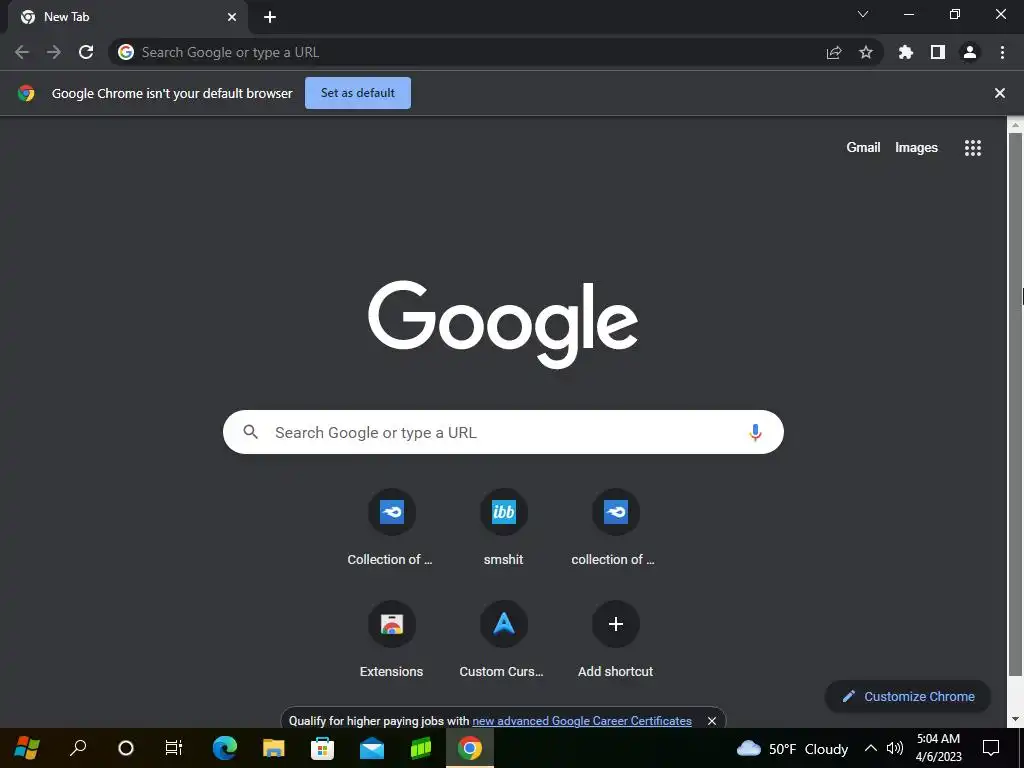The width and height of the screenshot is (1024, 768).
Task: Open Microsoft Store from taskbar
Action: [323, 748]
